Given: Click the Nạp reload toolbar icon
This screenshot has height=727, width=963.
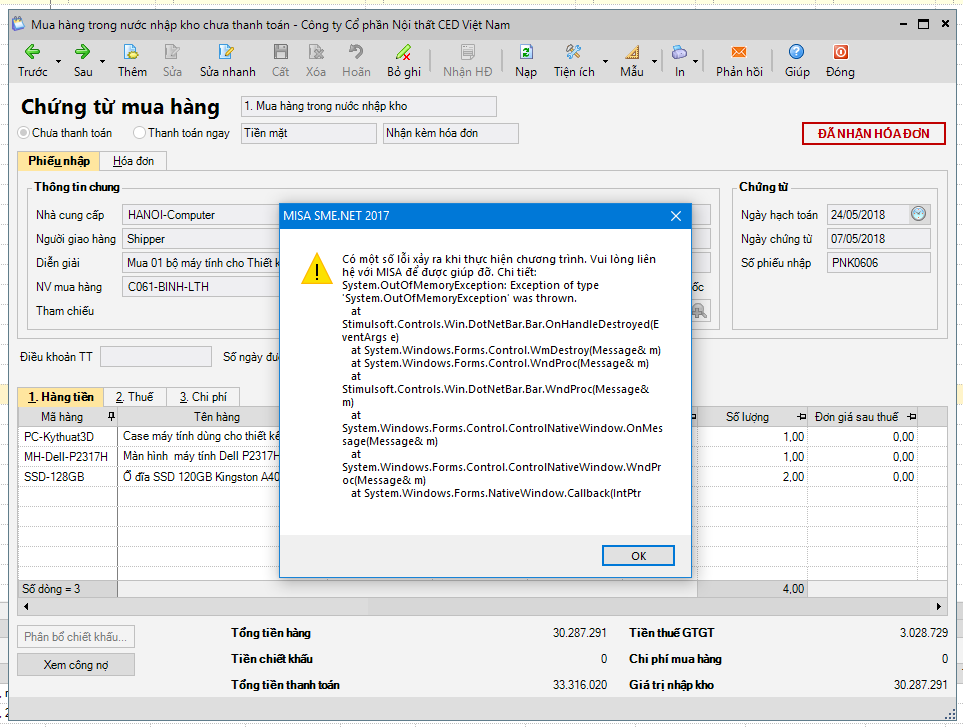Looking at the screenshot, I should tap(526, 52).
